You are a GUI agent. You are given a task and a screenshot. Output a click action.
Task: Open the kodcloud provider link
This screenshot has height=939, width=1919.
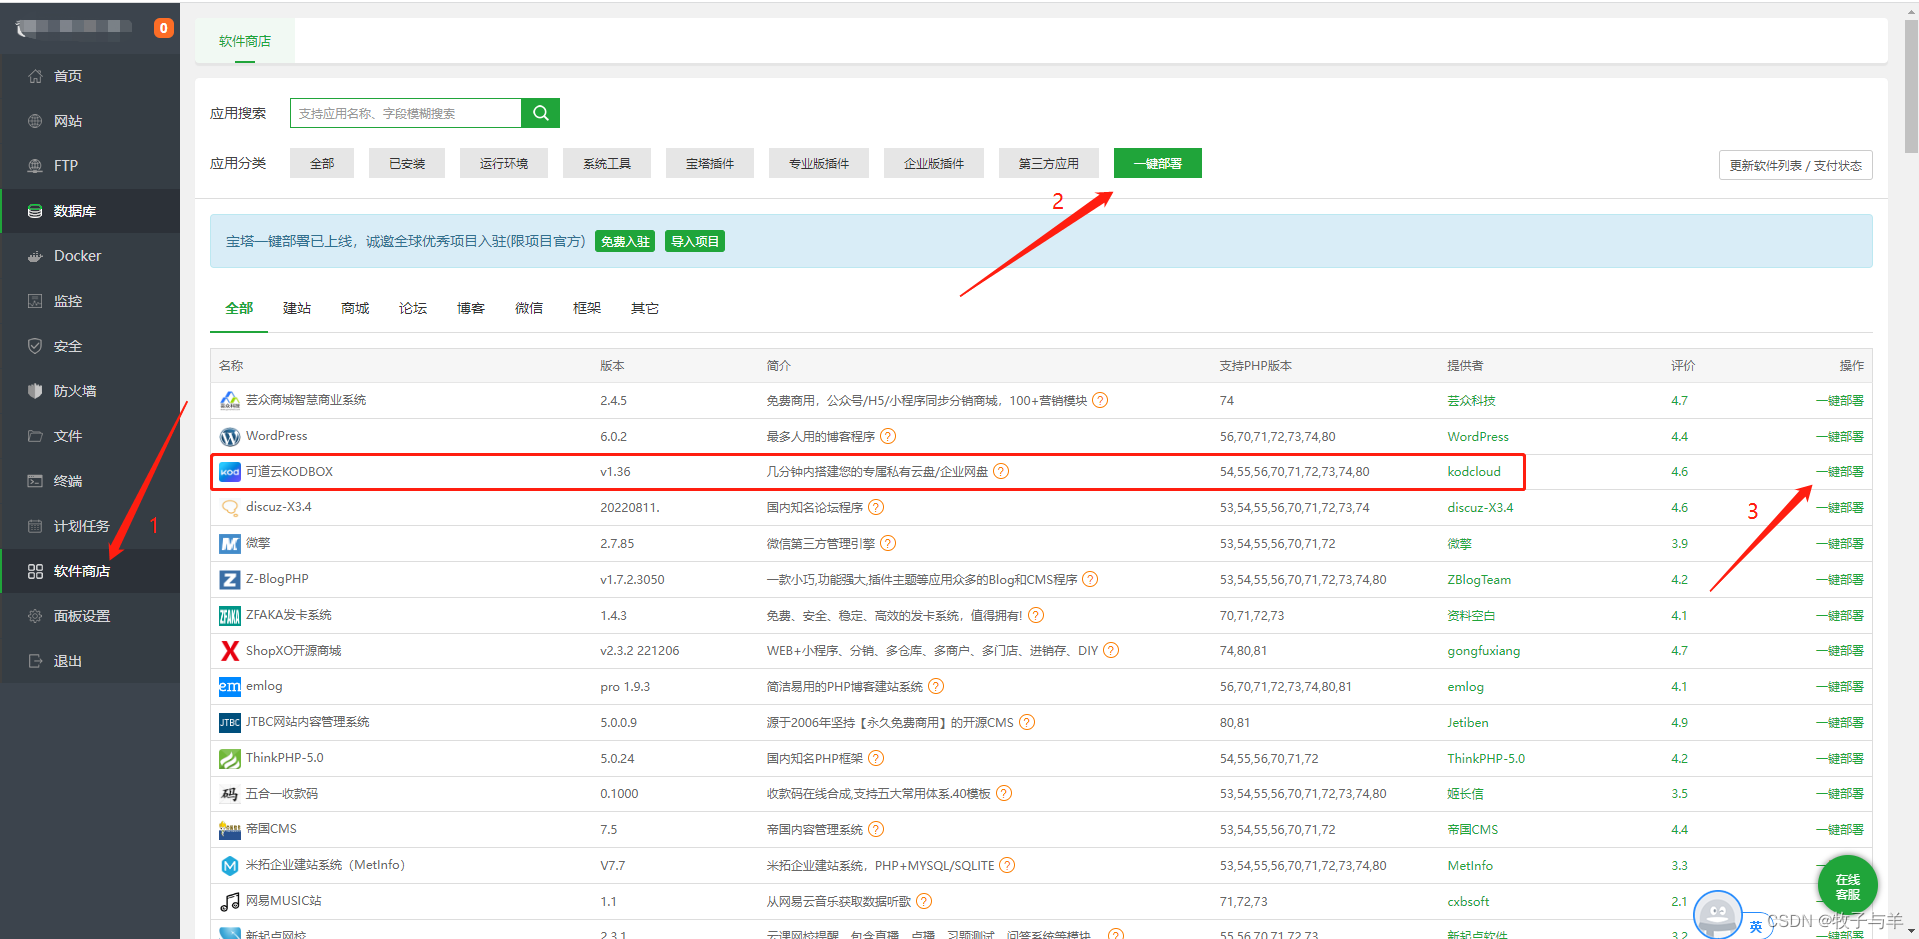click(1474, 471)
